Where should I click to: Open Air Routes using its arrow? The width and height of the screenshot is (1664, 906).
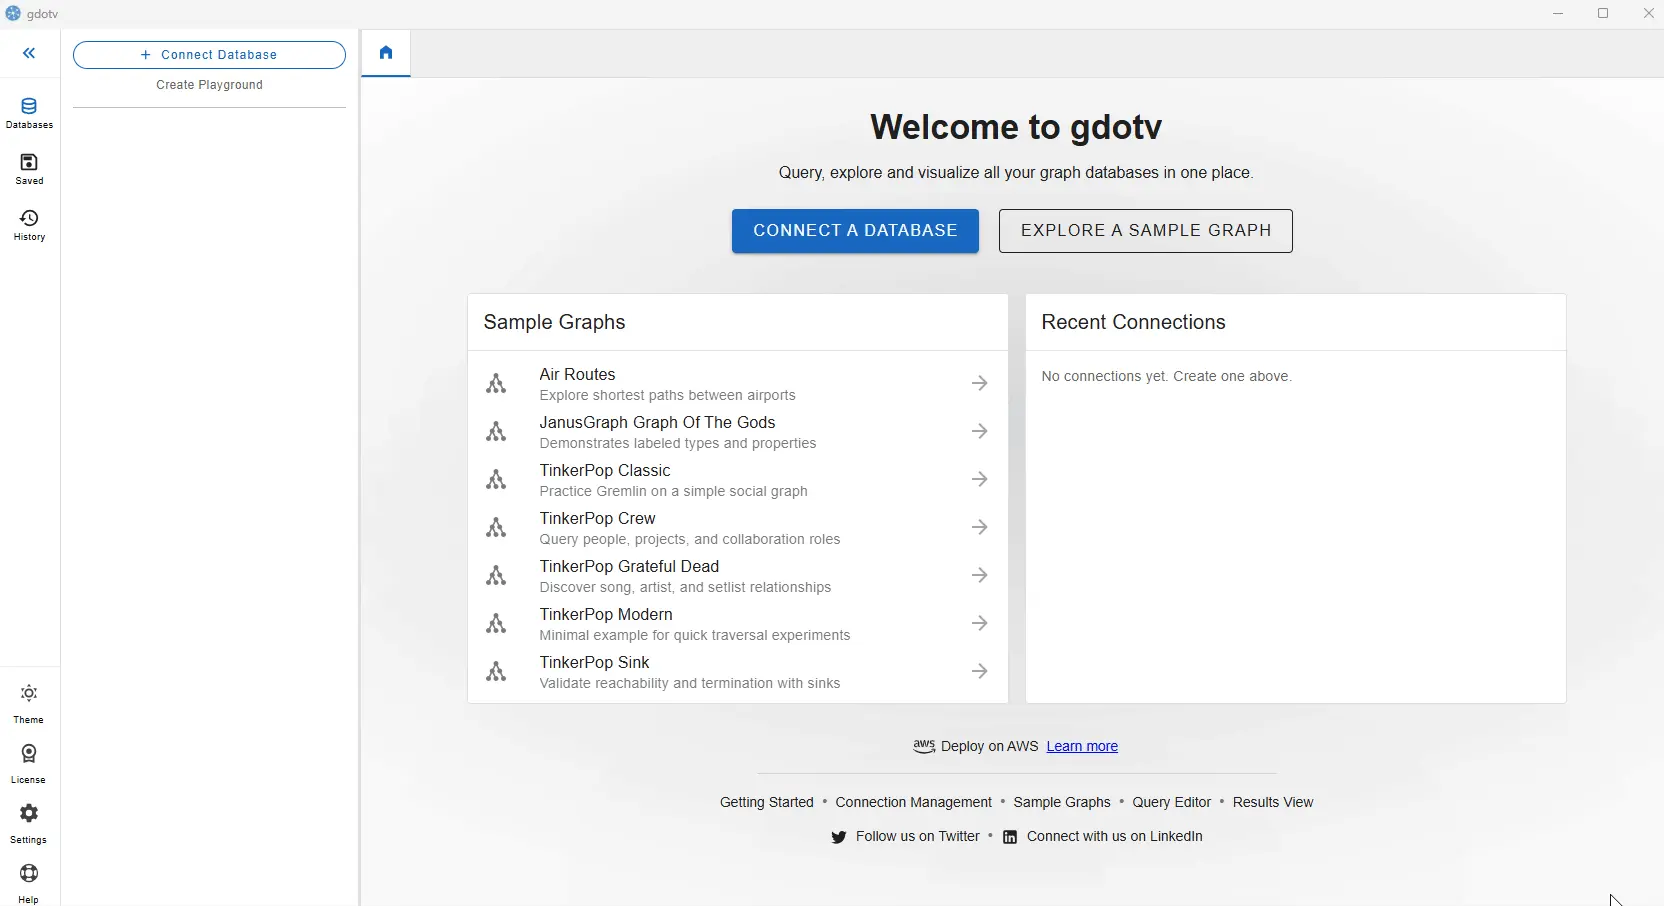[x=980, y=383]
